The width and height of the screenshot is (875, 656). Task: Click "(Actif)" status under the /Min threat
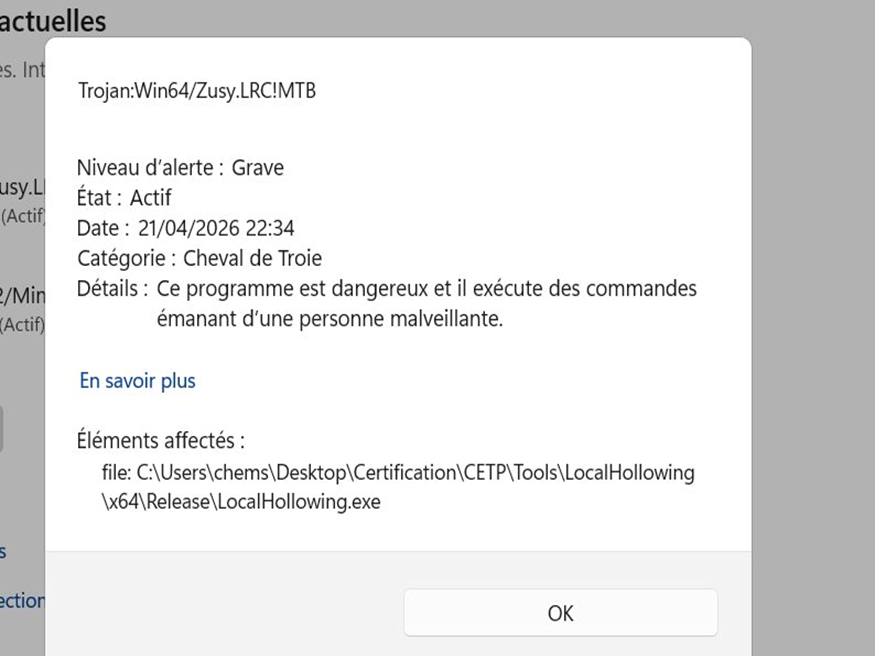pos(22,324)
